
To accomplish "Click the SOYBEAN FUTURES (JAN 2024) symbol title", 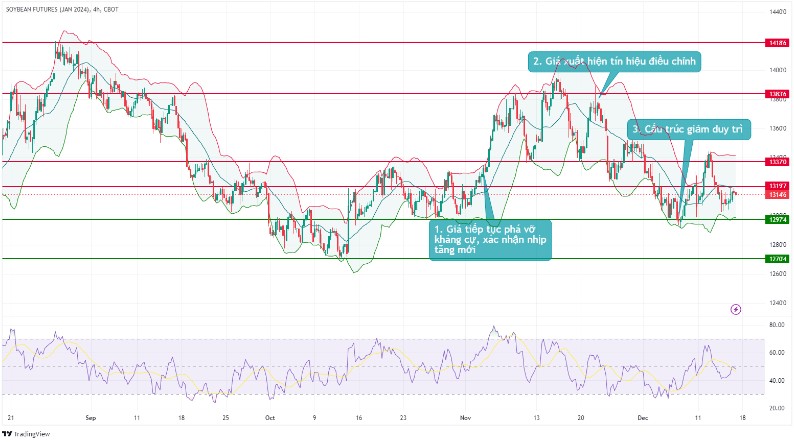I will 47,8.
